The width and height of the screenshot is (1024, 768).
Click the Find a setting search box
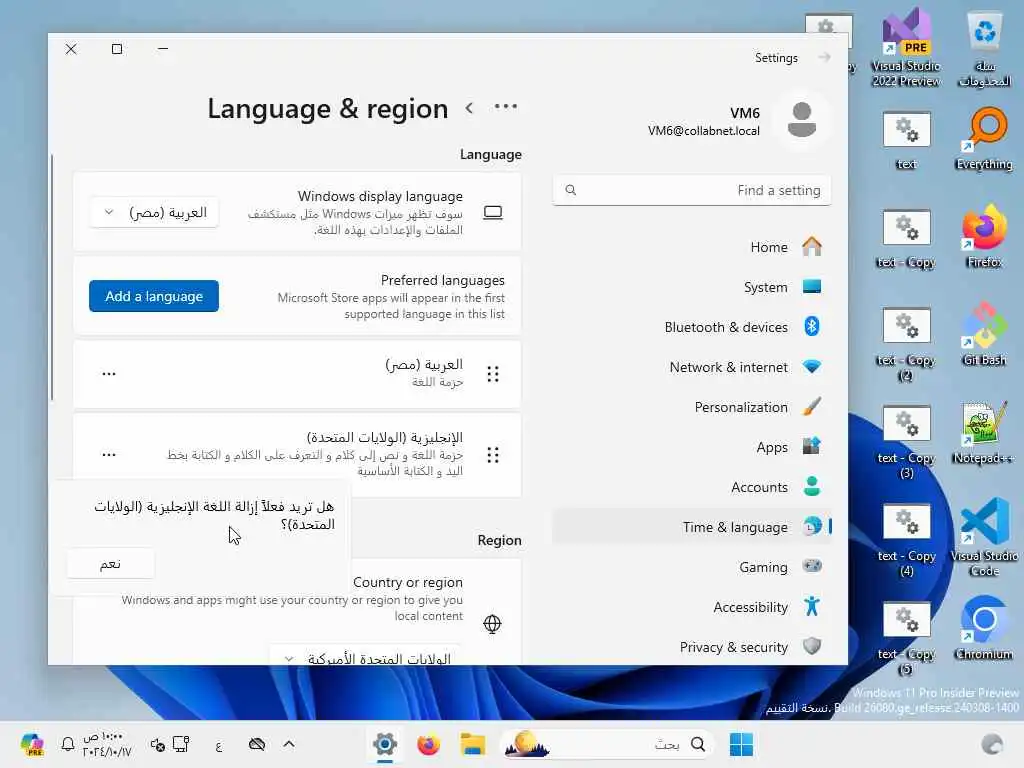point(692,190)
